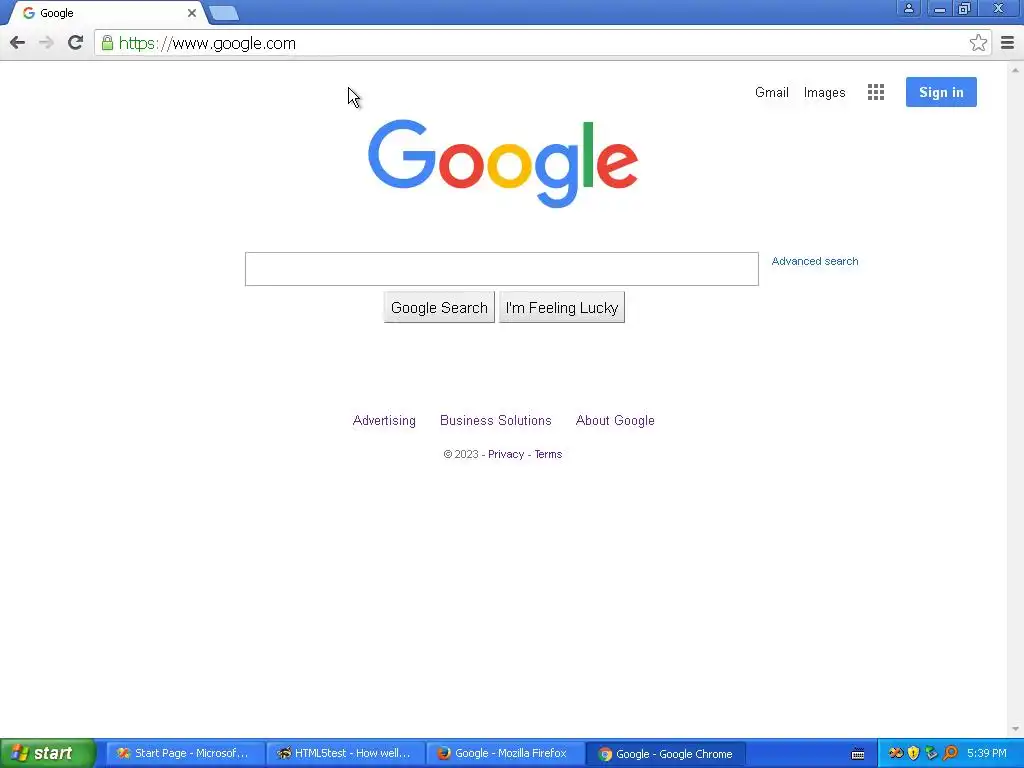Click I'm Feeling Lucky
Screen dimensions: 1024x768
pos(562,308)
